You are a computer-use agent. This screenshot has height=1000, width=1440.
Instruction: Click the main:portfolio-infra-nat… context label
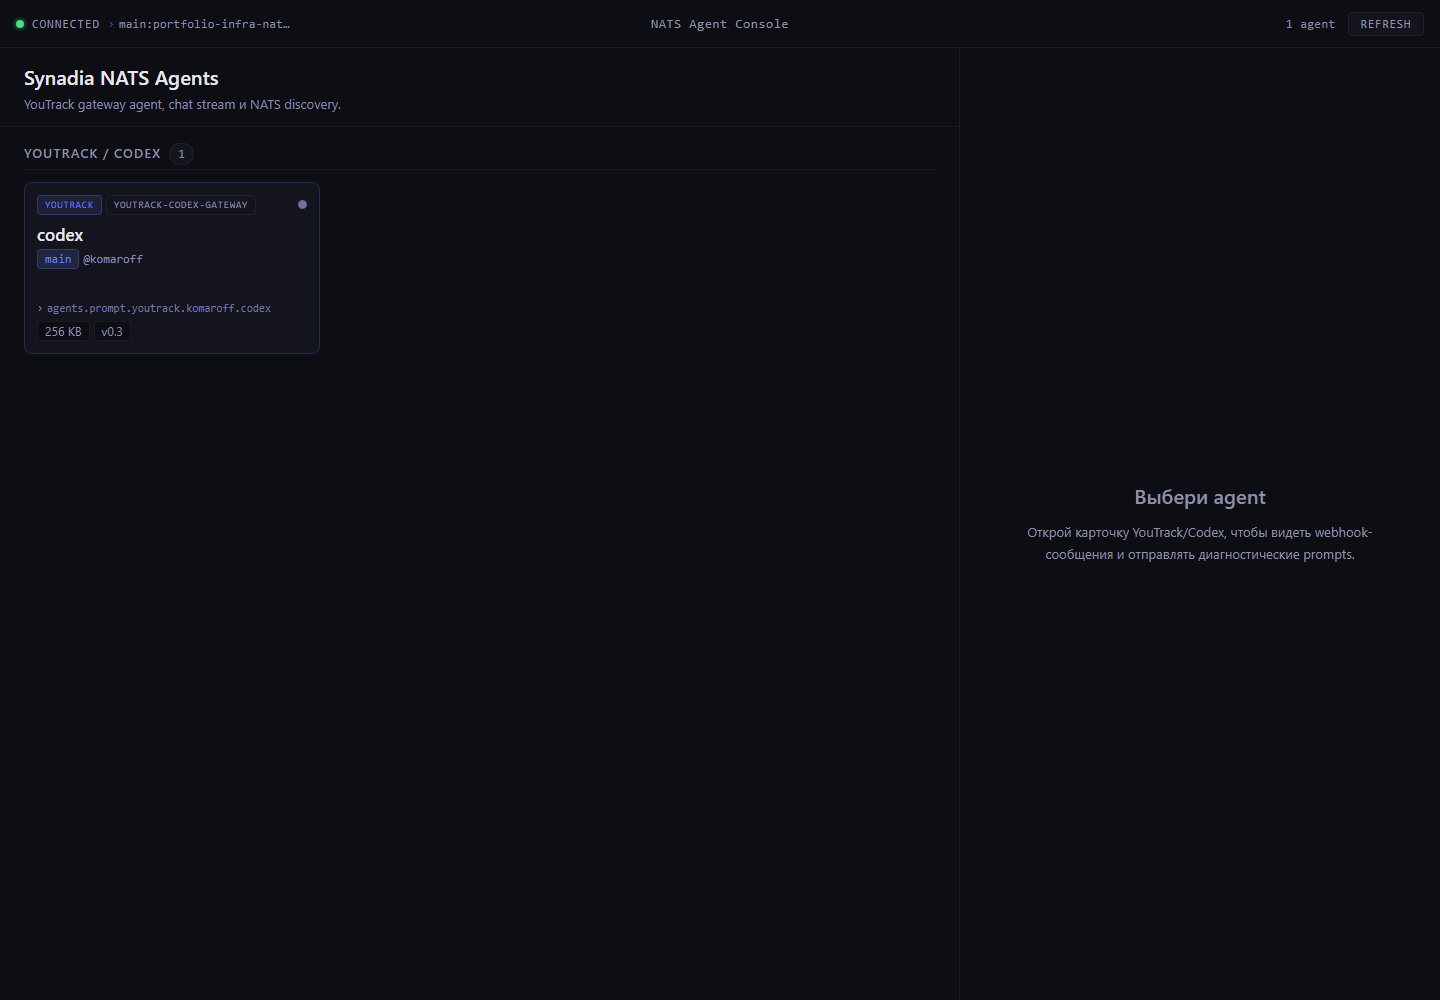point(204,24)
